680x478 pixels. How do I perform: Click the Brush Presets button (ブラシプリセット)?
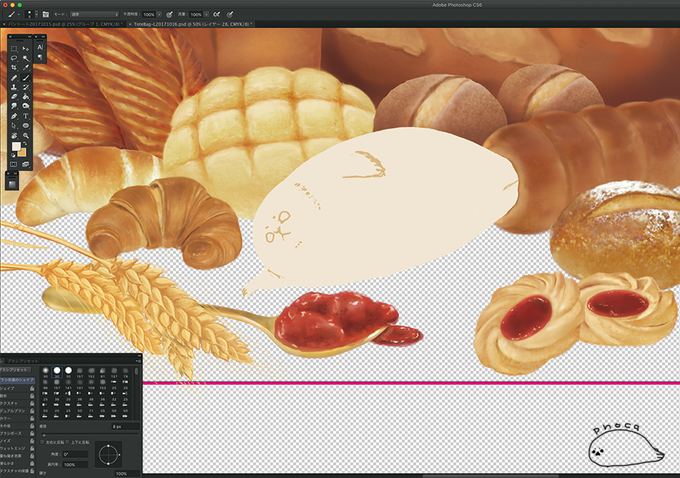coord(15,370)
